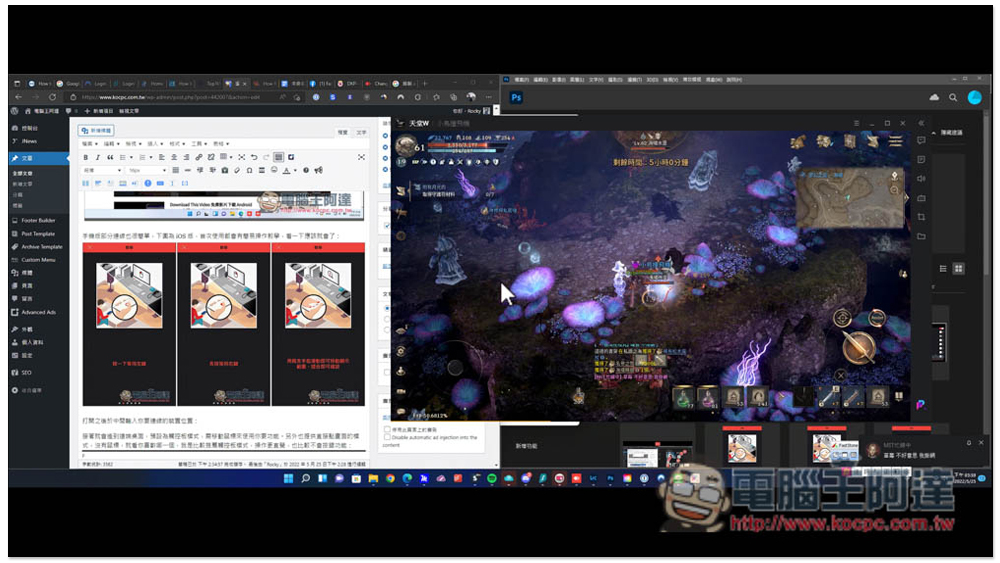1000x563 pixels.
Task: Toggle Italic in WordPress editor toolbar
Action: (x=98, y=157)
